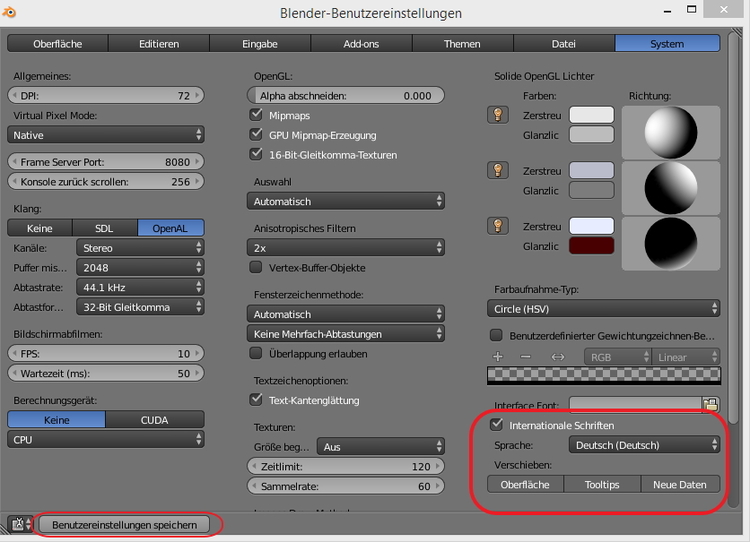Toggle Neue Daten translation button
The image size is (750, 542).
(x=680, y=484)
